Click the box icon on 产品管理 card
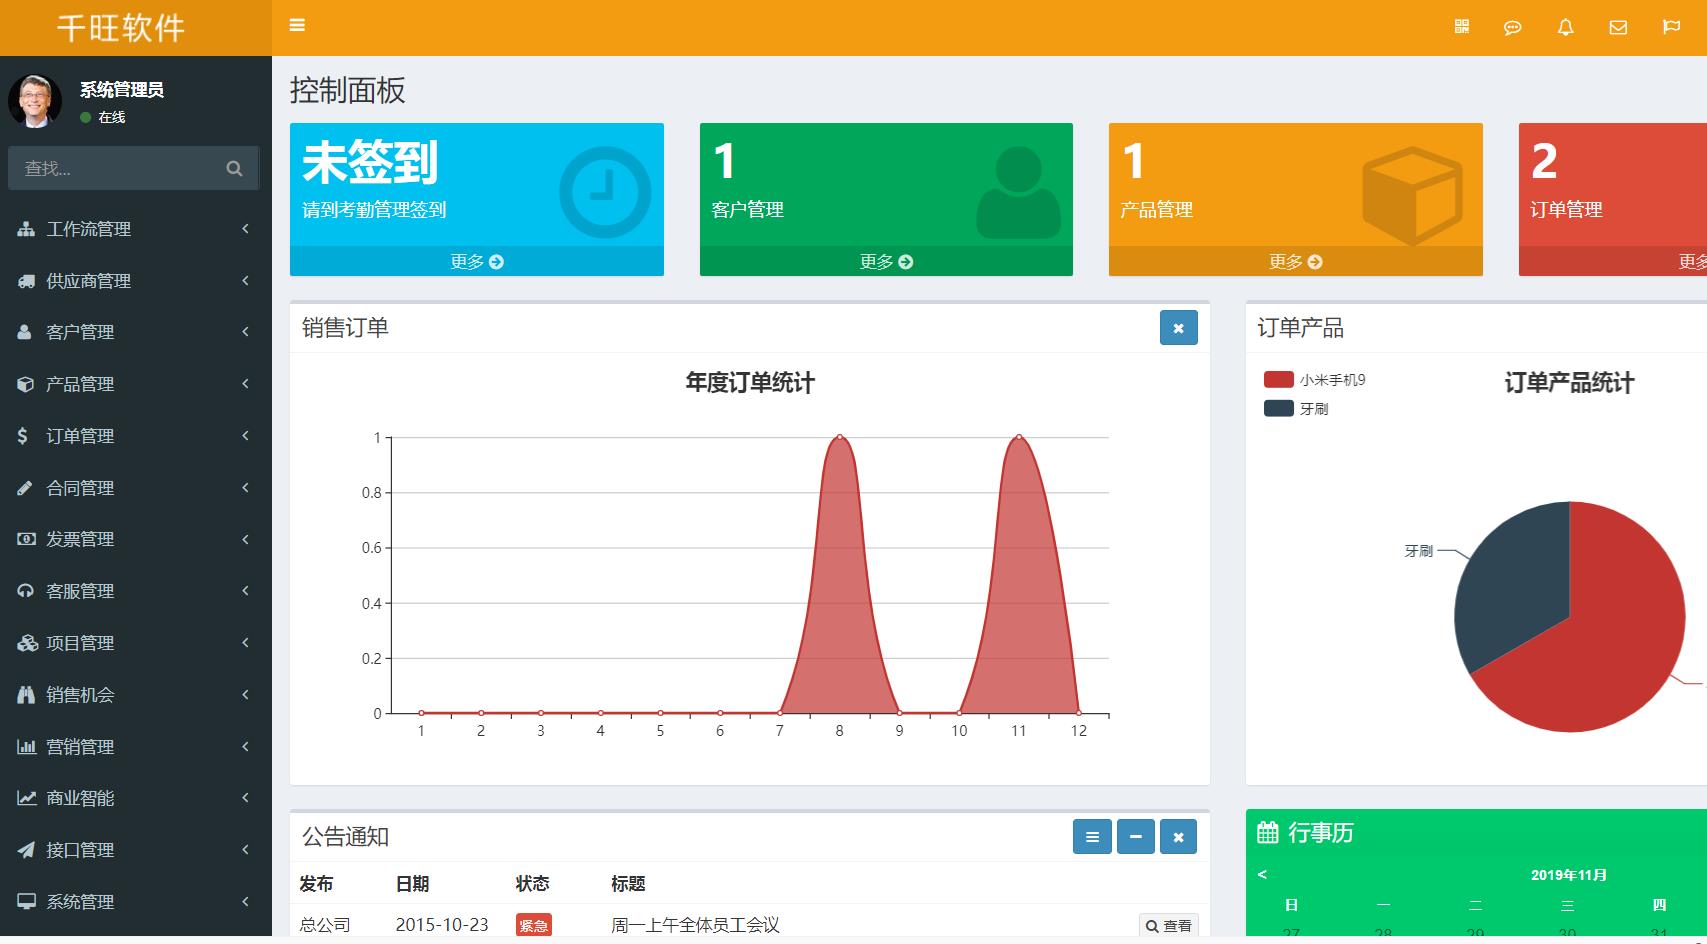1707x944 pixels. point(1412,195)
